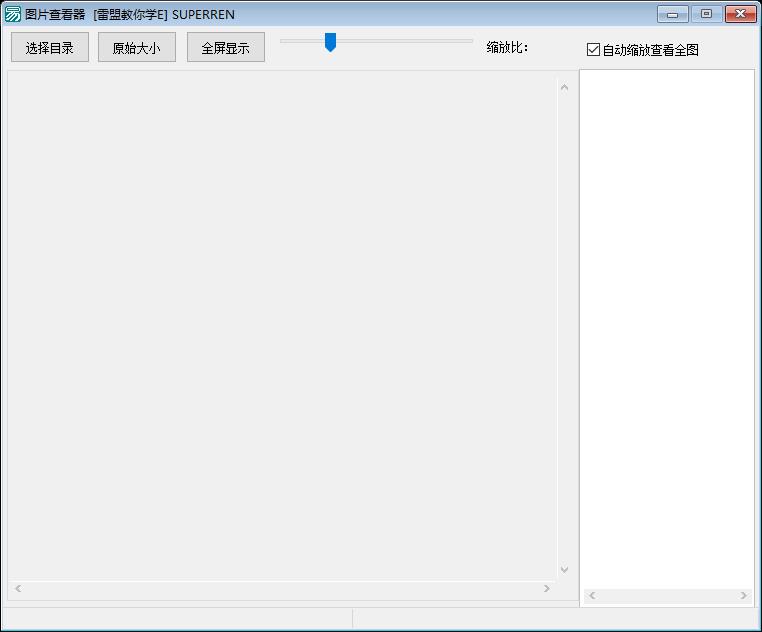Click the 原始大小 button
The image size is (762, 632).
pyautogui.click(x=137, y=48)
